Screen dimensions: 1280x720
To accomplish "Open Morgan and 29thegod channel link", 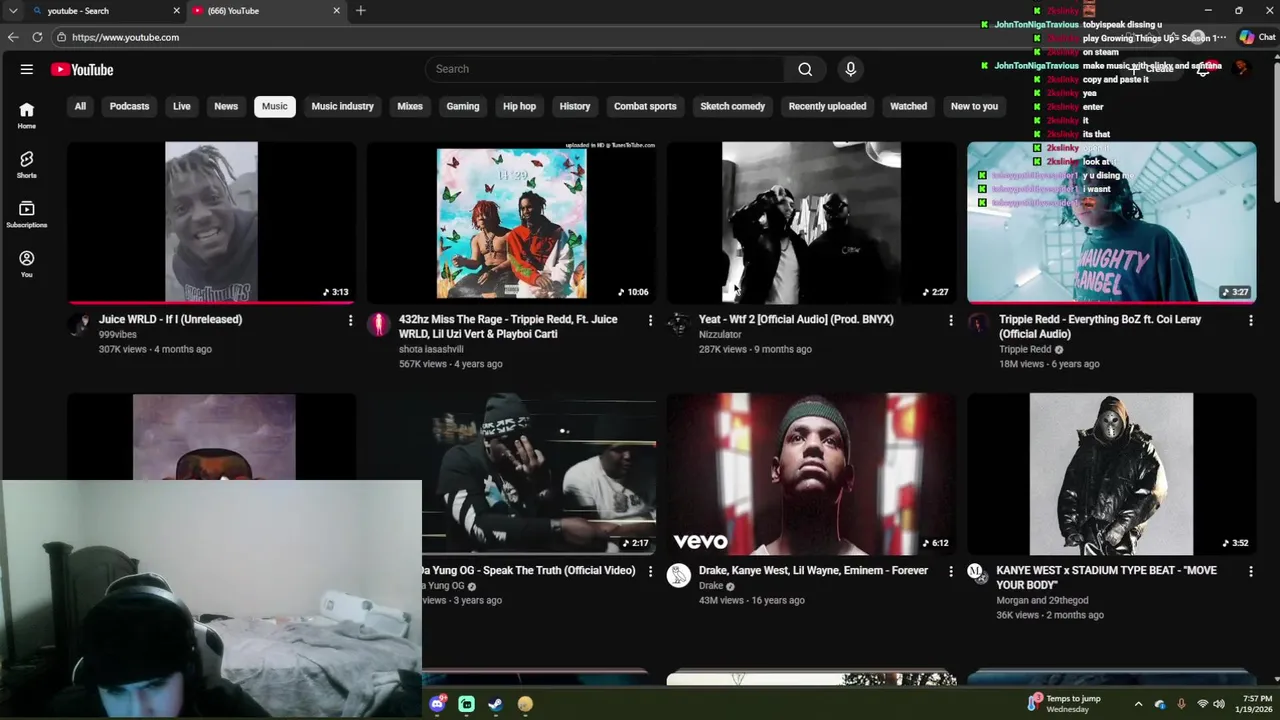I will [1042, 601].
